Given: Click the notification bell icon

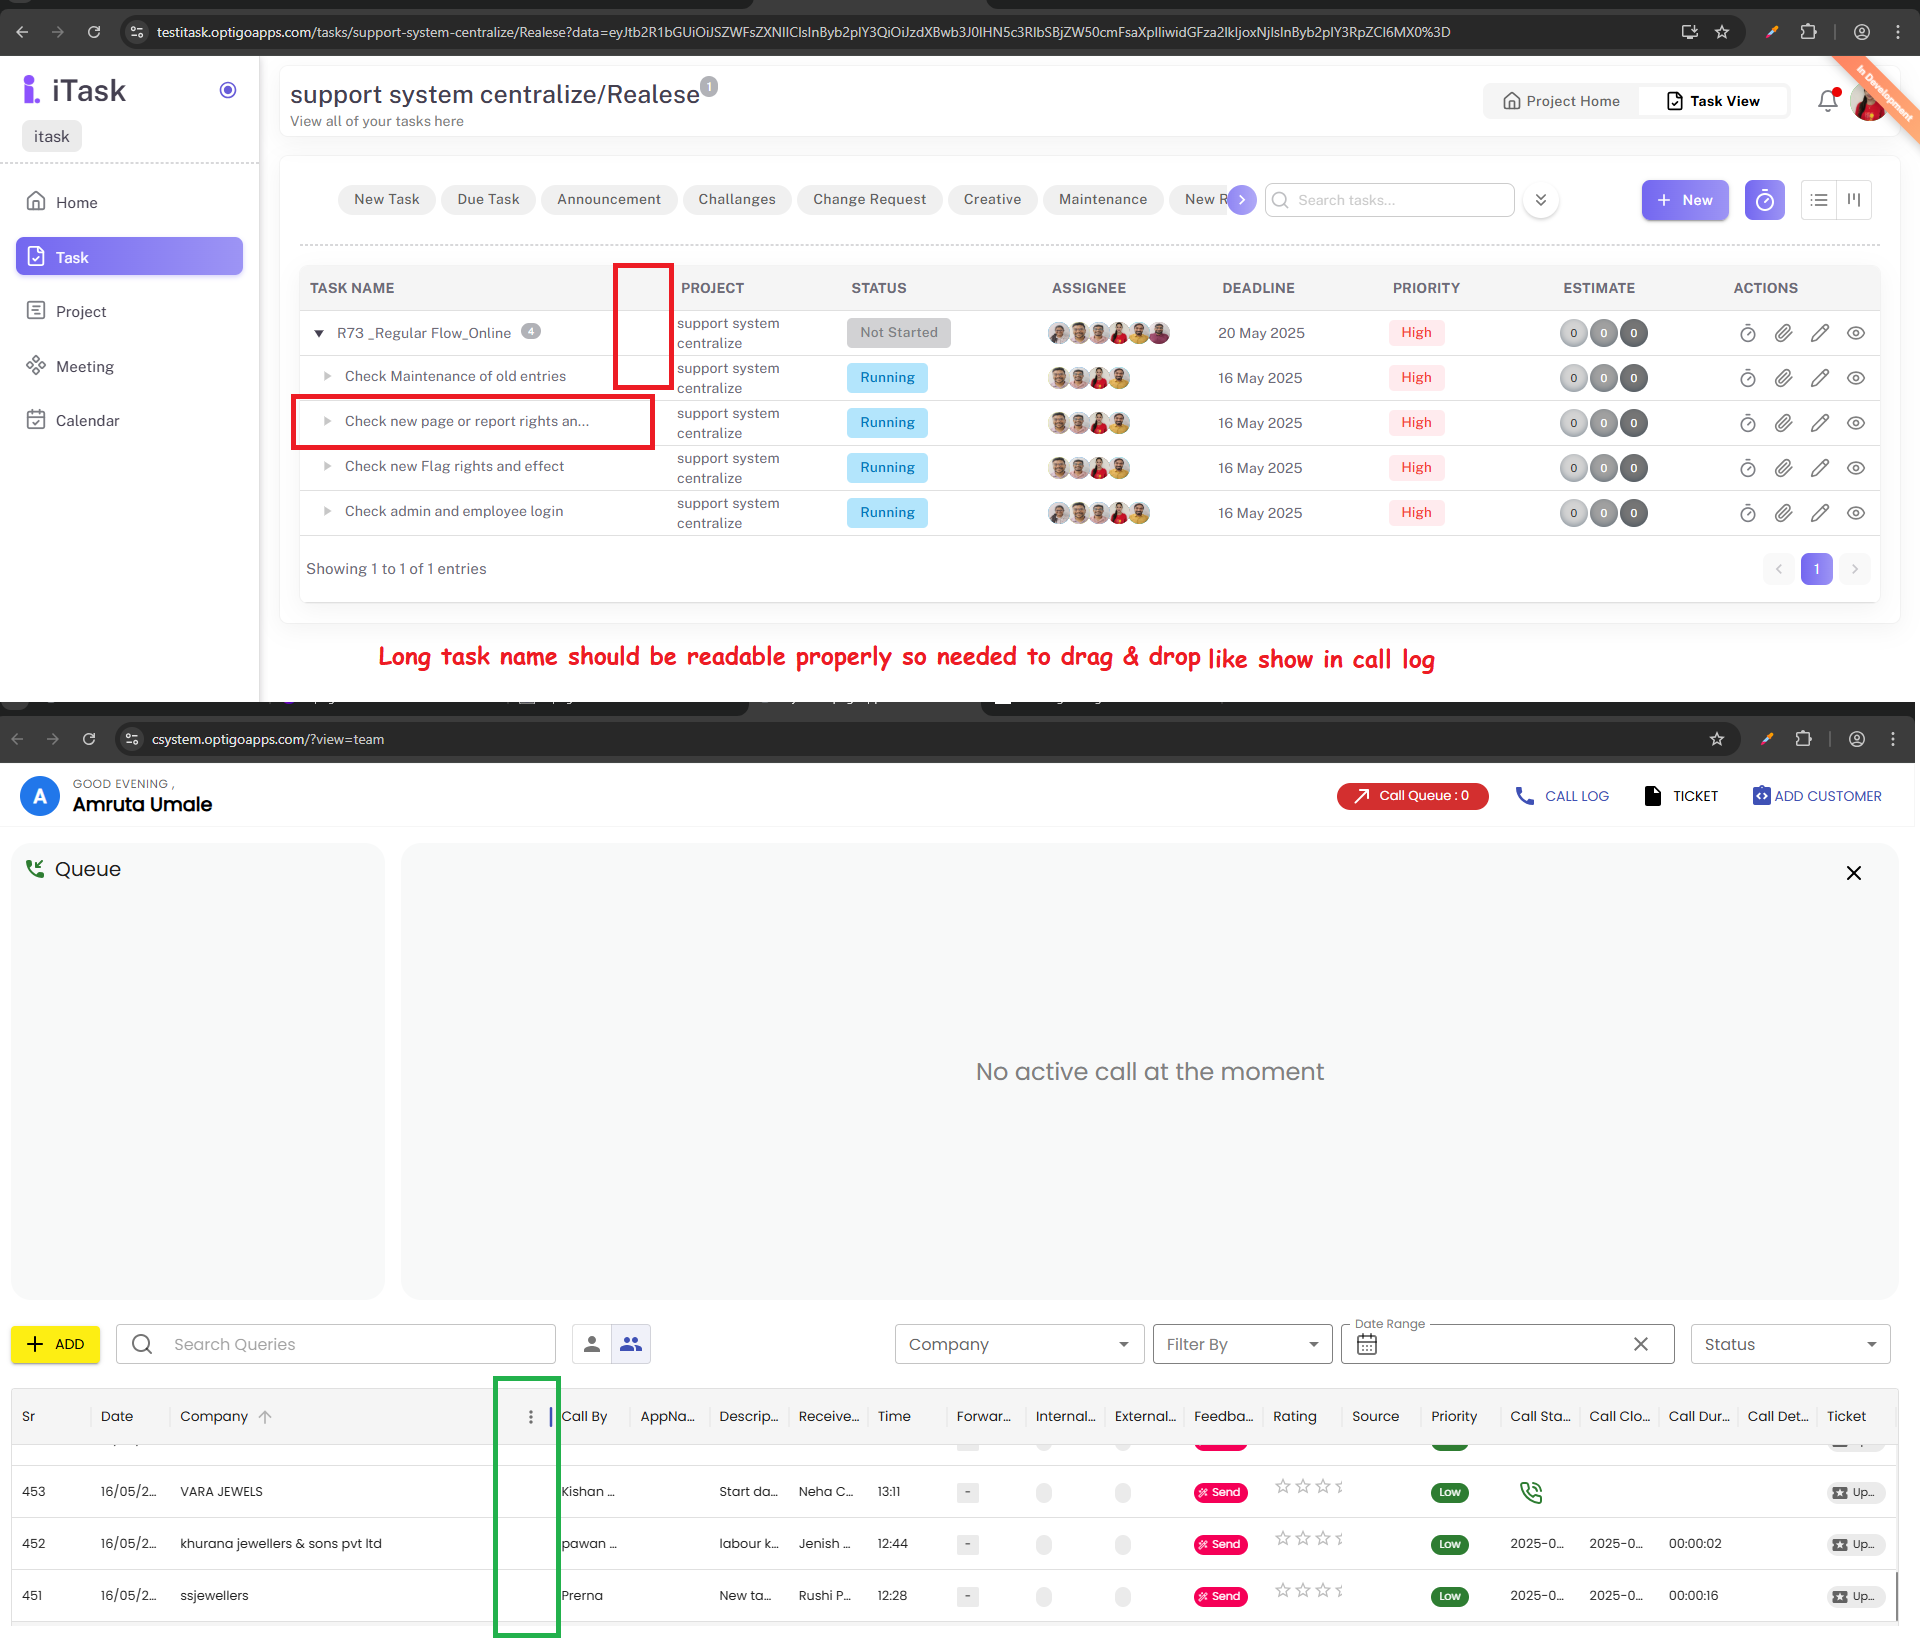Looking at the screenshot, I should coord(1827,101).
